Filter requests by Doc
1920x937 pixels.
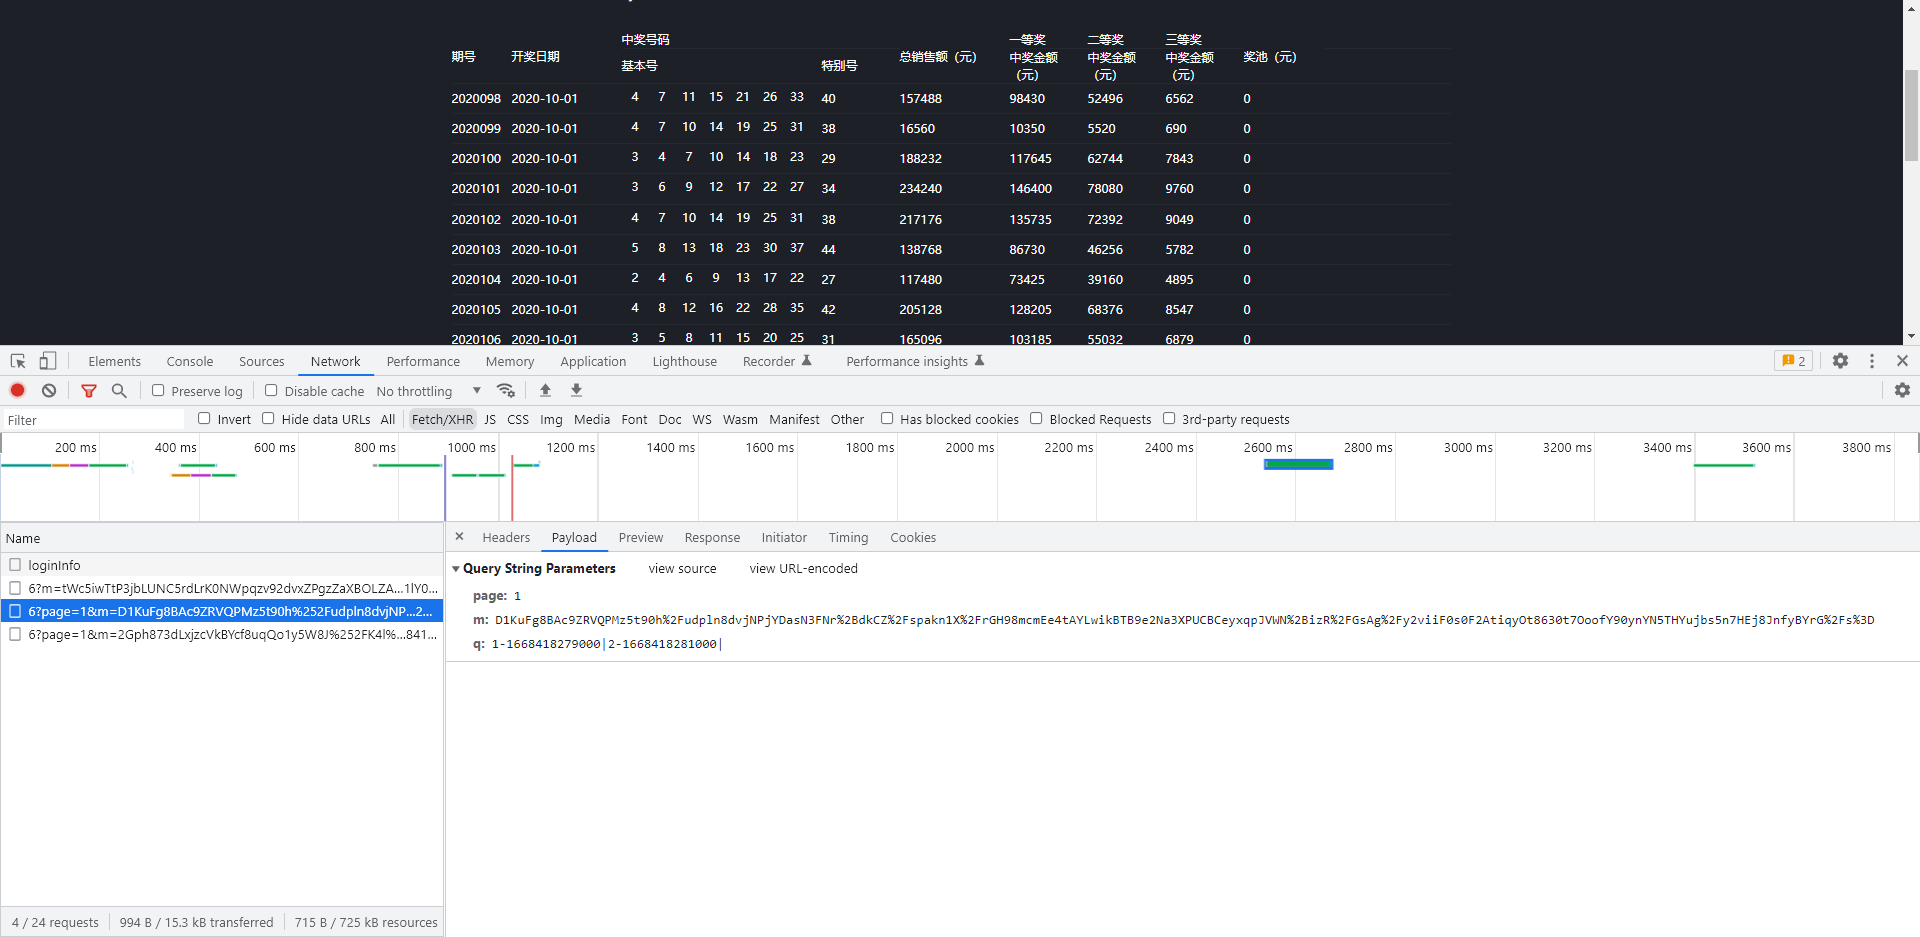(x=670, y=419)
